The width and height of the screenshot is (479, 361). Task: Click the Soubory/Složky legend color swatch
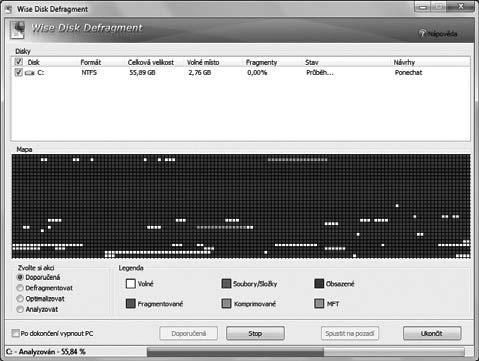point(226,284)
